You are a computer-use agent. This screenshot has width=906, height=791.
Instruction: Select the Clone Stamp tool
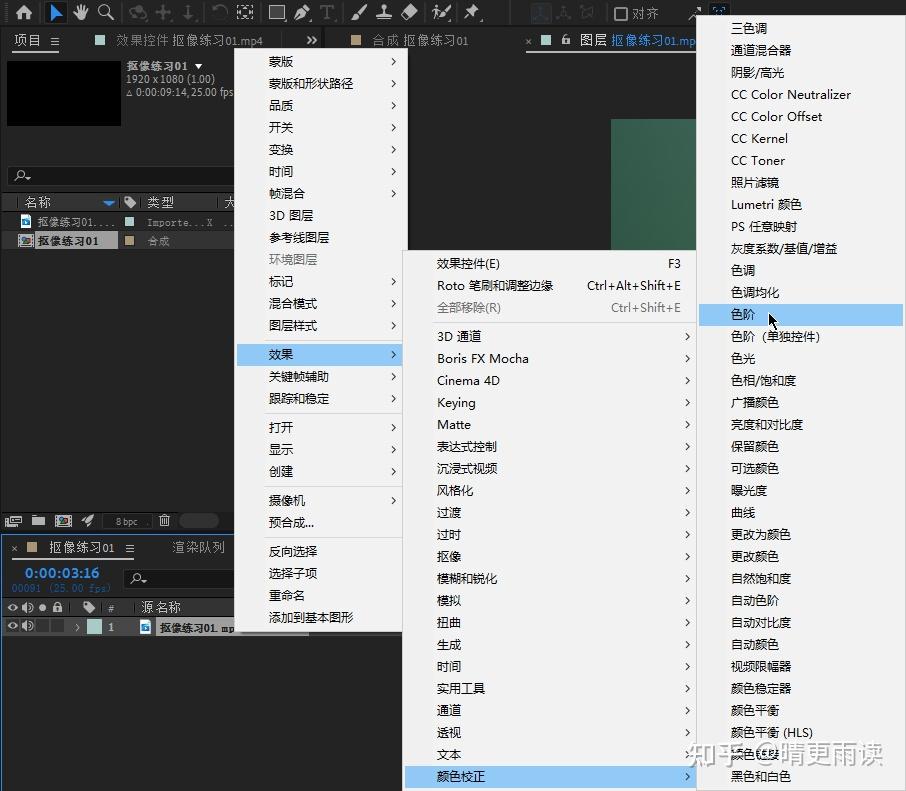click(384, 14)
